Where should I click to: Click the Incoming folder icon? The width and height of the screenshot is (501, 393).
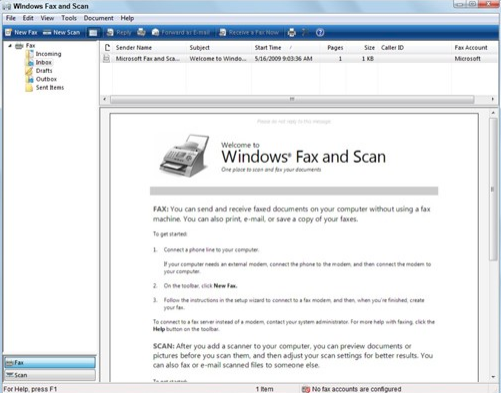(30, 54)
